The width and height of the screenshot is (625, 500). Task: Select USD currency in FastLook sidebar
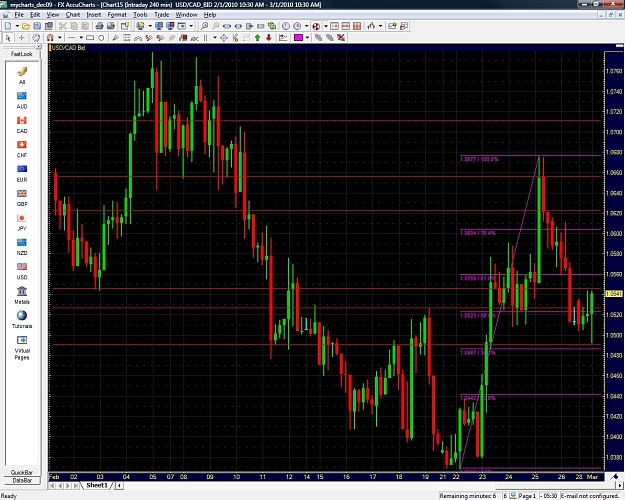click(x=22, y=271)
